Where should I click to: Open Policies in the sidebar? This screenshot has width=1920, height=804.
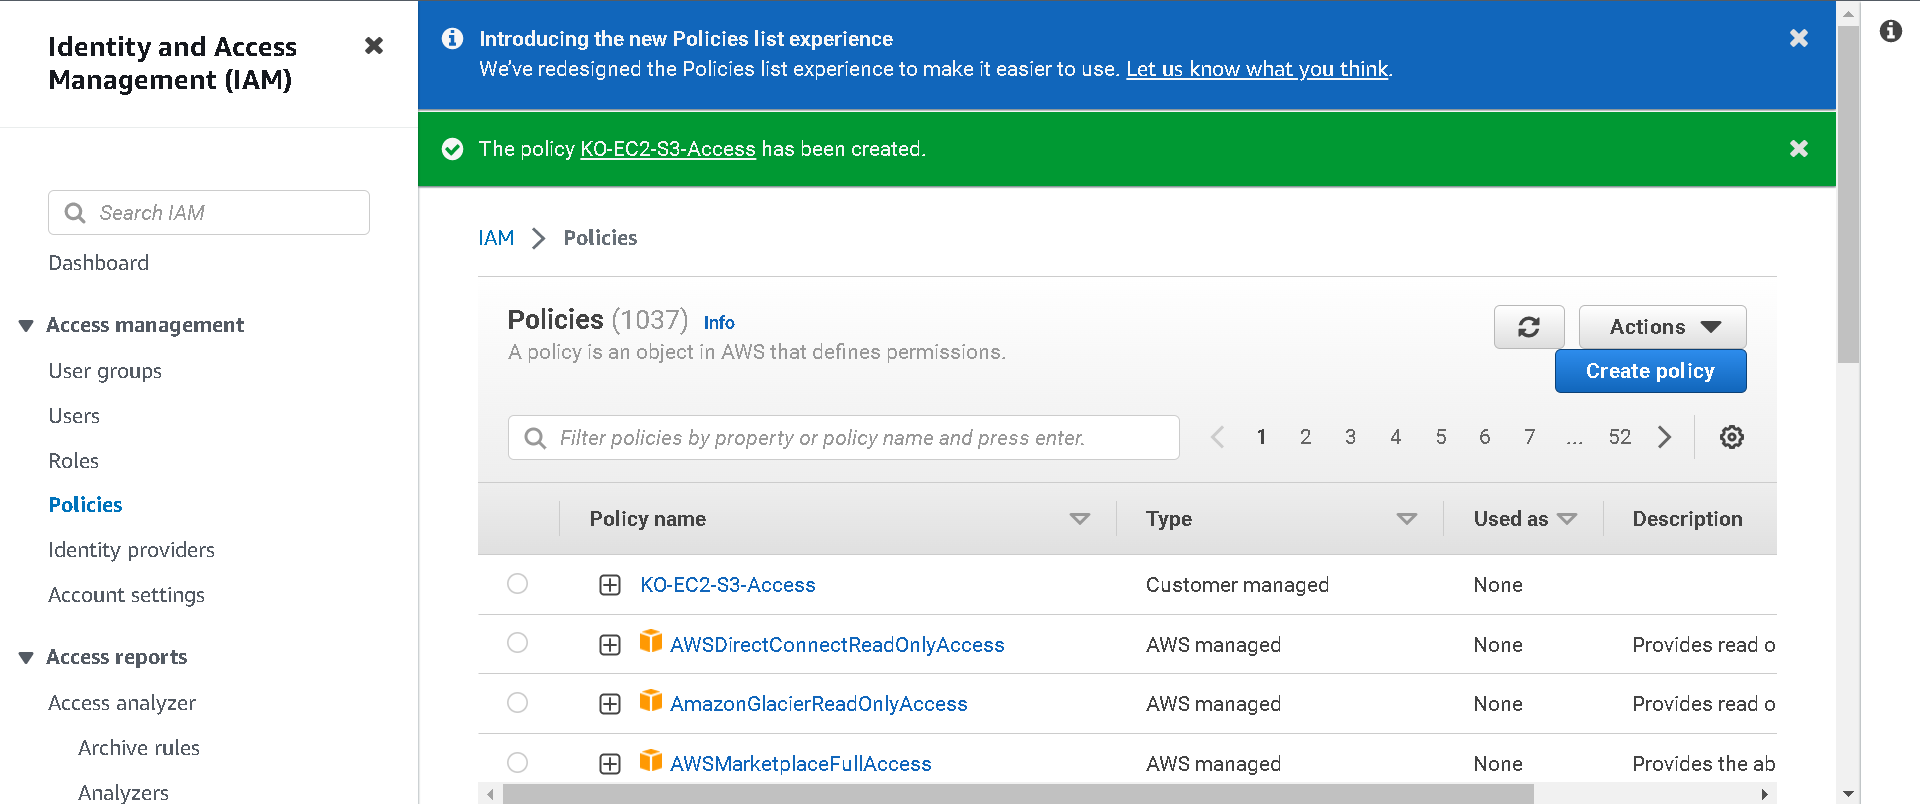pos(85,505)
